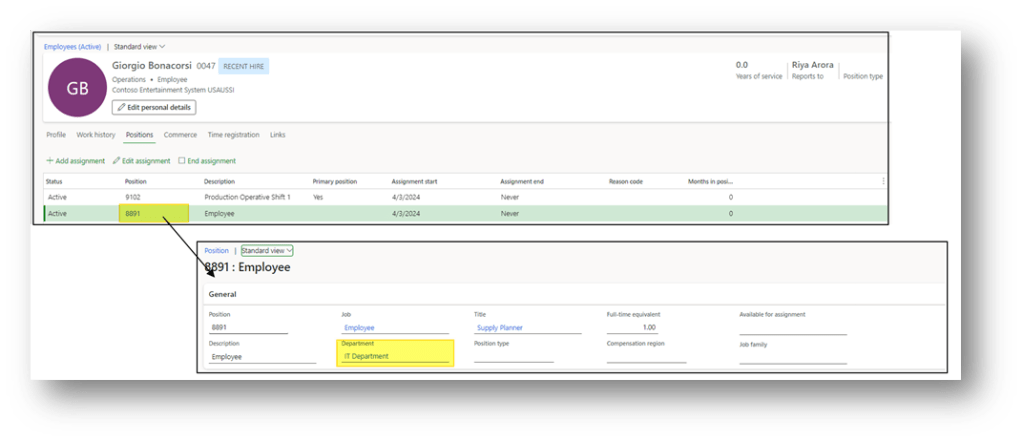Open the Time registration tab
Image resolution: width=1023 pixels, height=442 pixels.
(233, 134)
